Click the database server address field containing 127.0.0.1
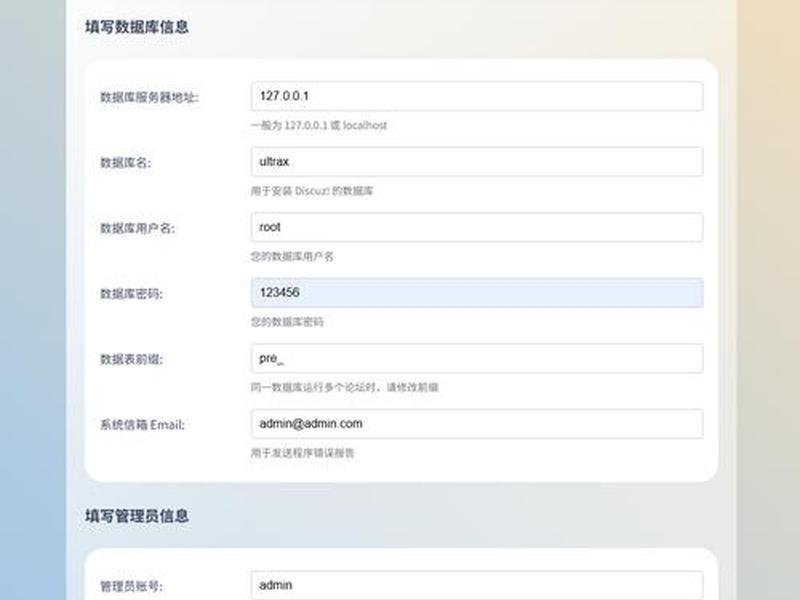This screenshot has width=800, height=600. tap(477, 96)
